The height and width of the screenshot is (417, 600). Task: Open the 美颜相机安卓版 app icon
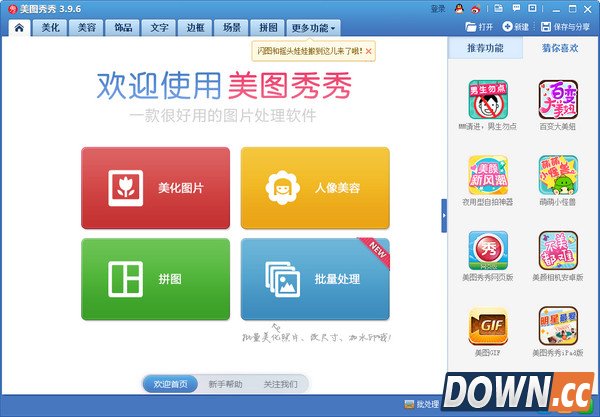click(x=558, y=250)
